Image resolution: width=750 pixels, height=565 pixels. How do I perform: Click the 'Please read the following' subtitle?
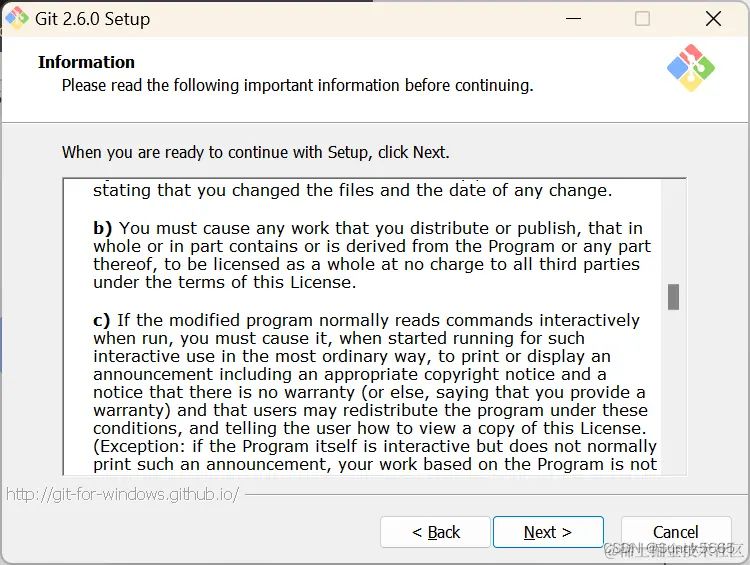tap(298, 85)
